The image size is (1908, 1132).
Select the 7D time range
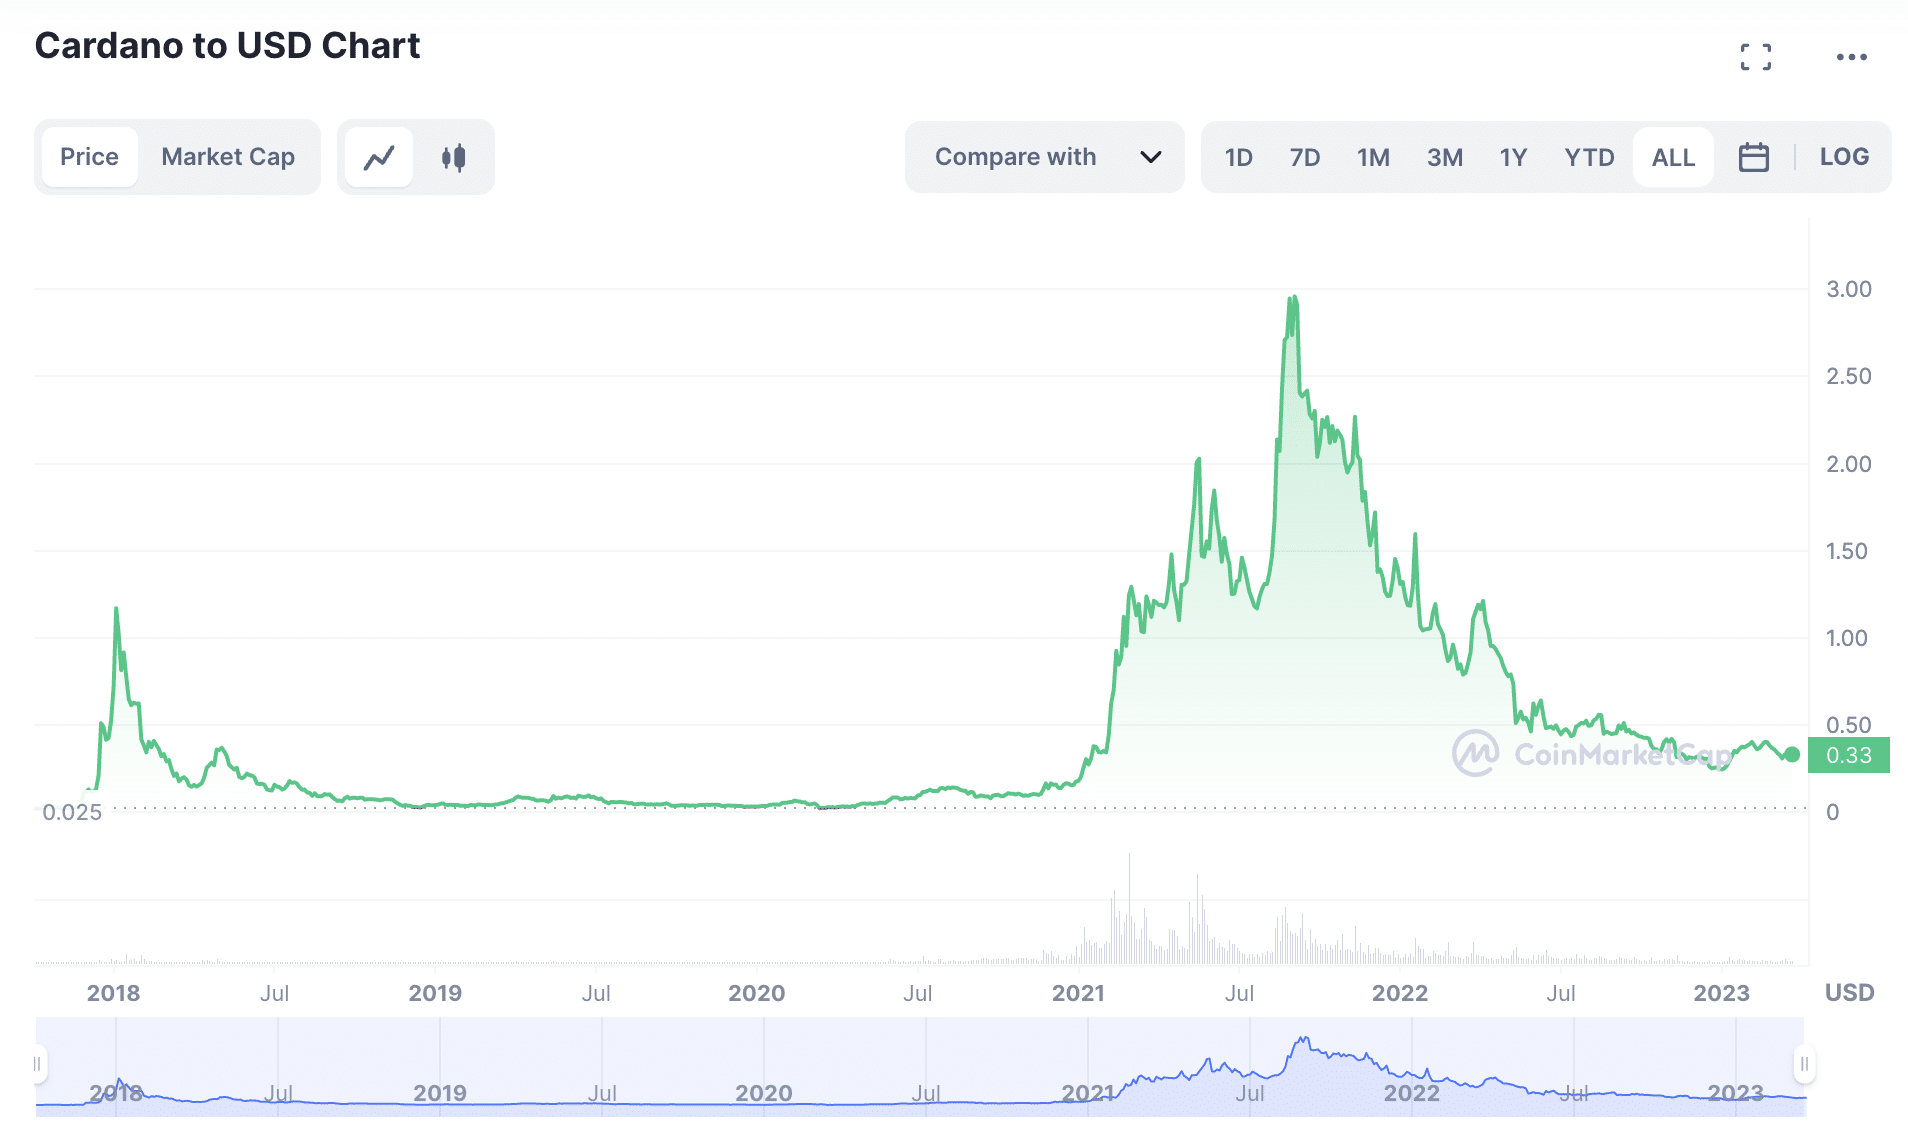[1304, 157]
